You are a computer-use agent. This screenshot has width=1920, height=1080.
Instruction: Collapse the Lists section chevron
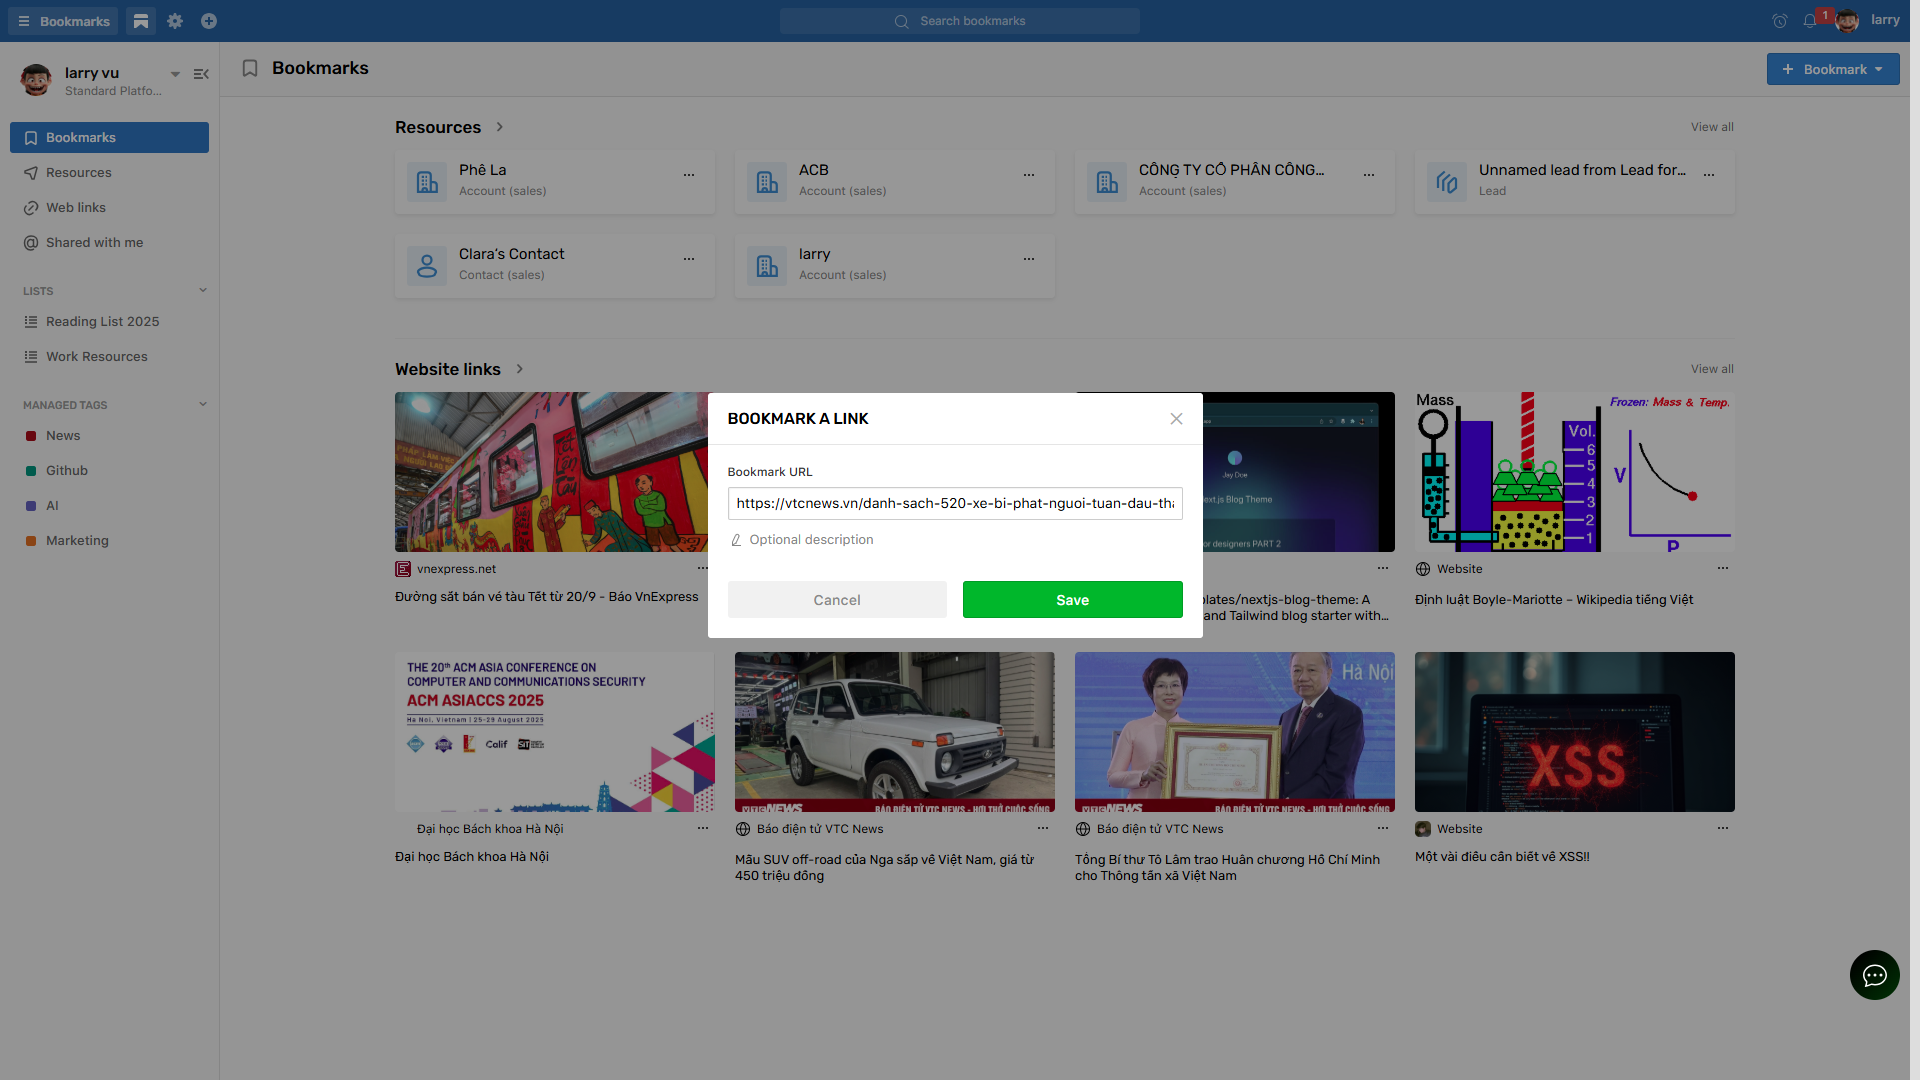tap(203, 291)
